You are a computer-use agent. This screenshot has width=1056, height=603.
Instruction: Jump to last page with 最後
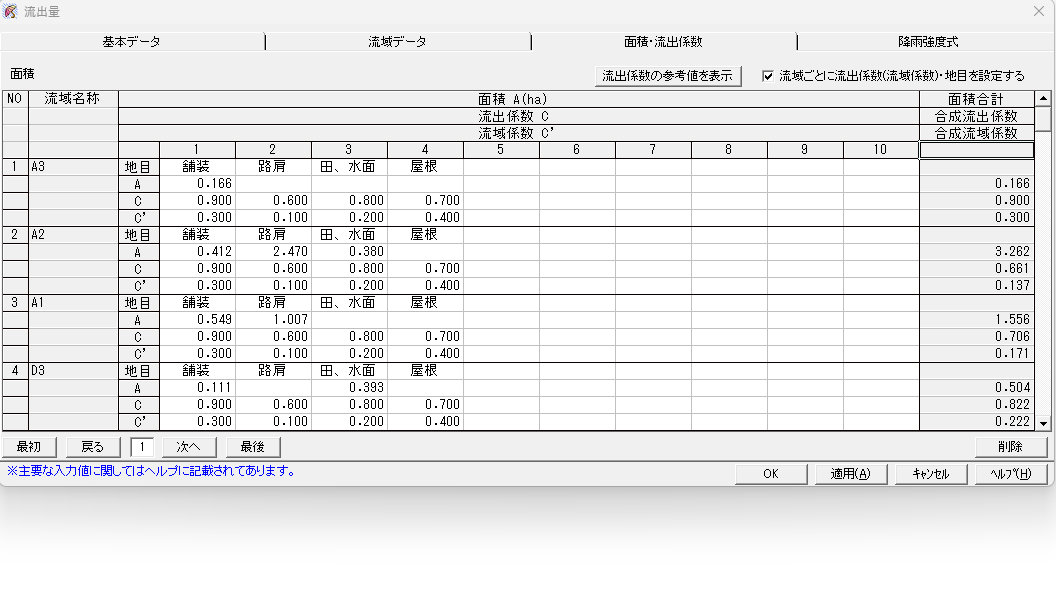coord(252,447)
